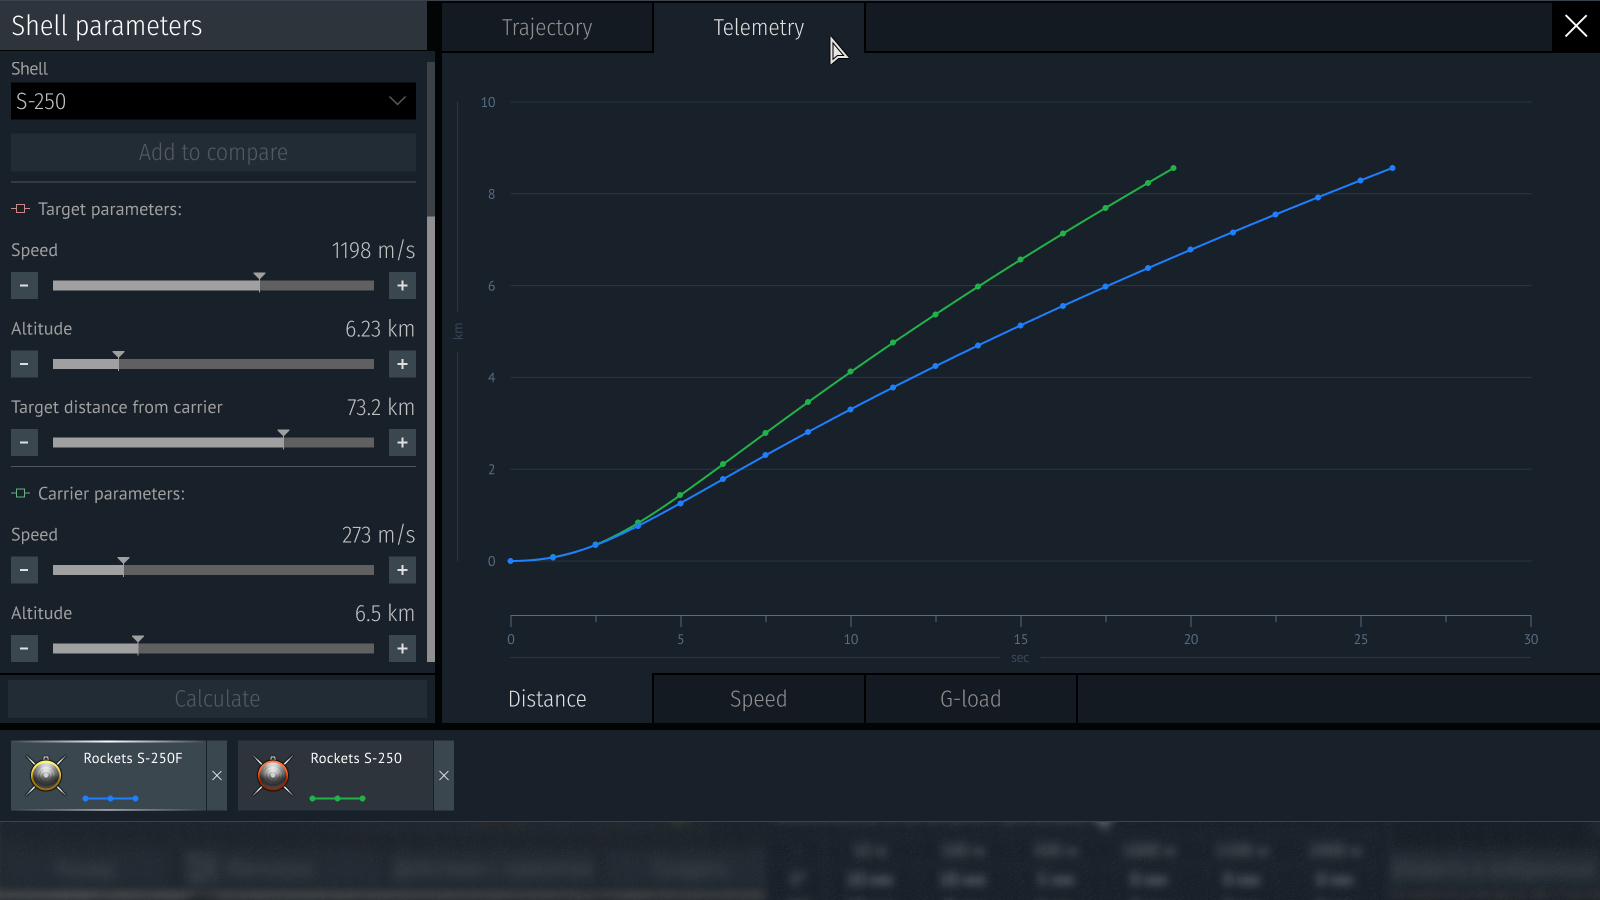Switch to the Trajectory tab
This screenshot has height=900, width=1600.
pyautogui.click(x=547, y=27)
